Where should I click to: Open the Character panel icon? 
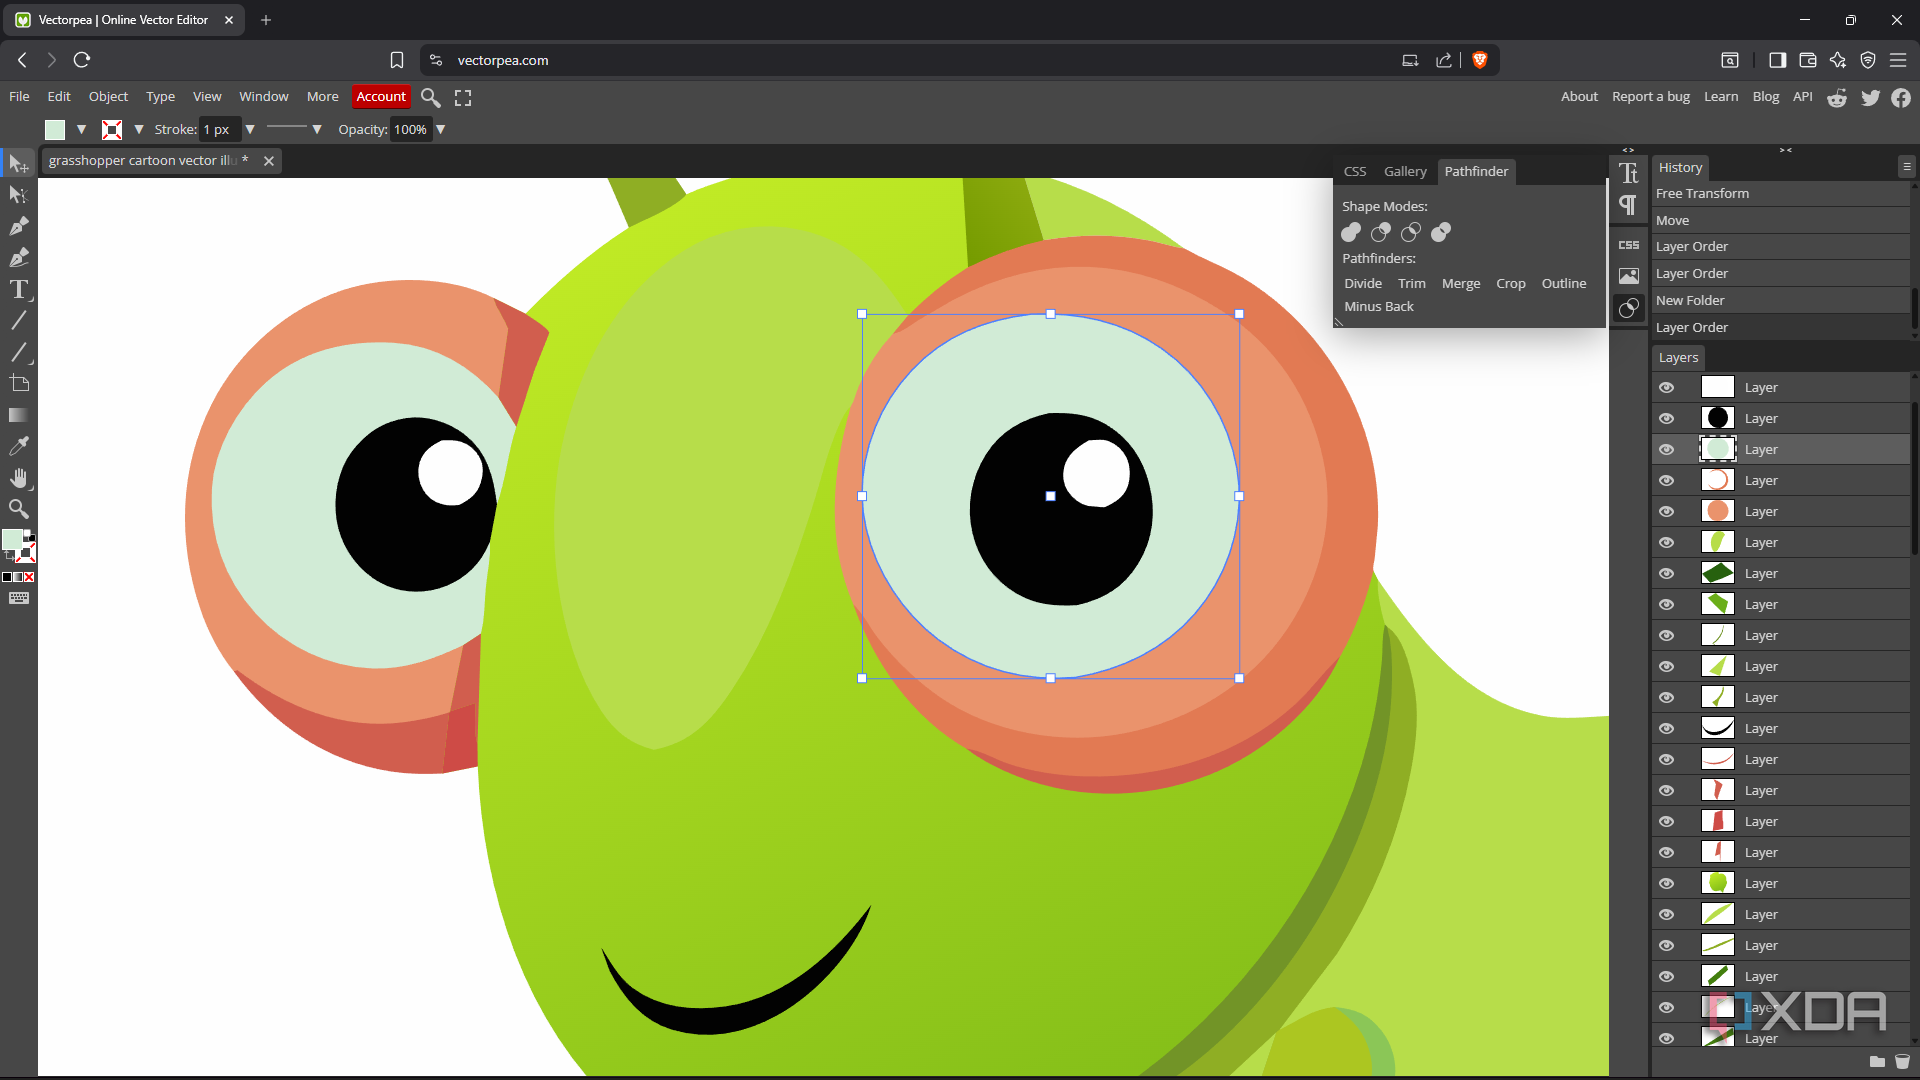[x=1629, y=173]
